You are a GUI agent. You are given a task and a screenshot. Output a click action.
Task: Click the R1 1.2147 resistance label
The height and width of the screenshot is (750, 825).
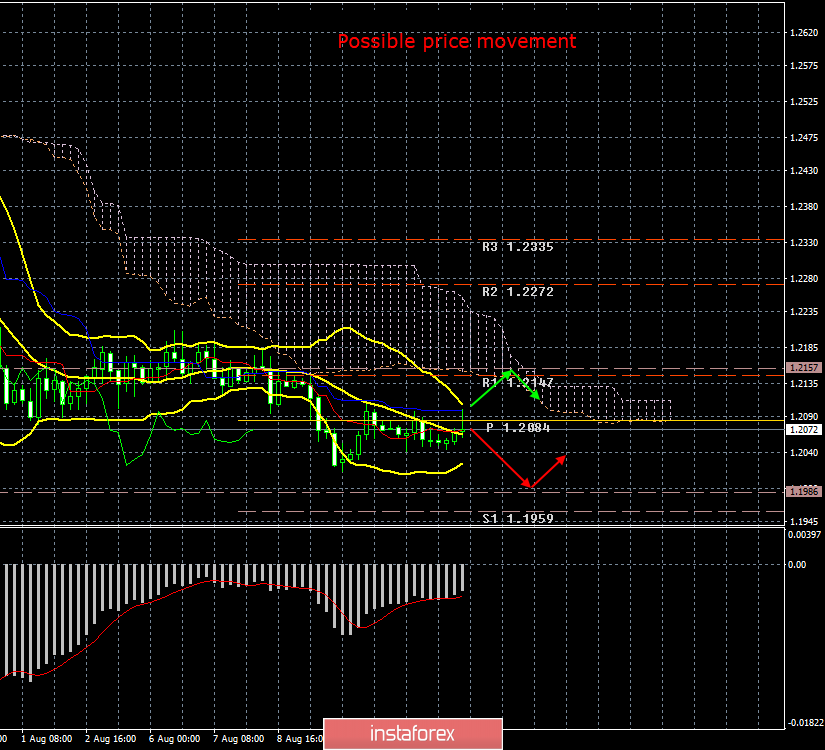point(518,383)
